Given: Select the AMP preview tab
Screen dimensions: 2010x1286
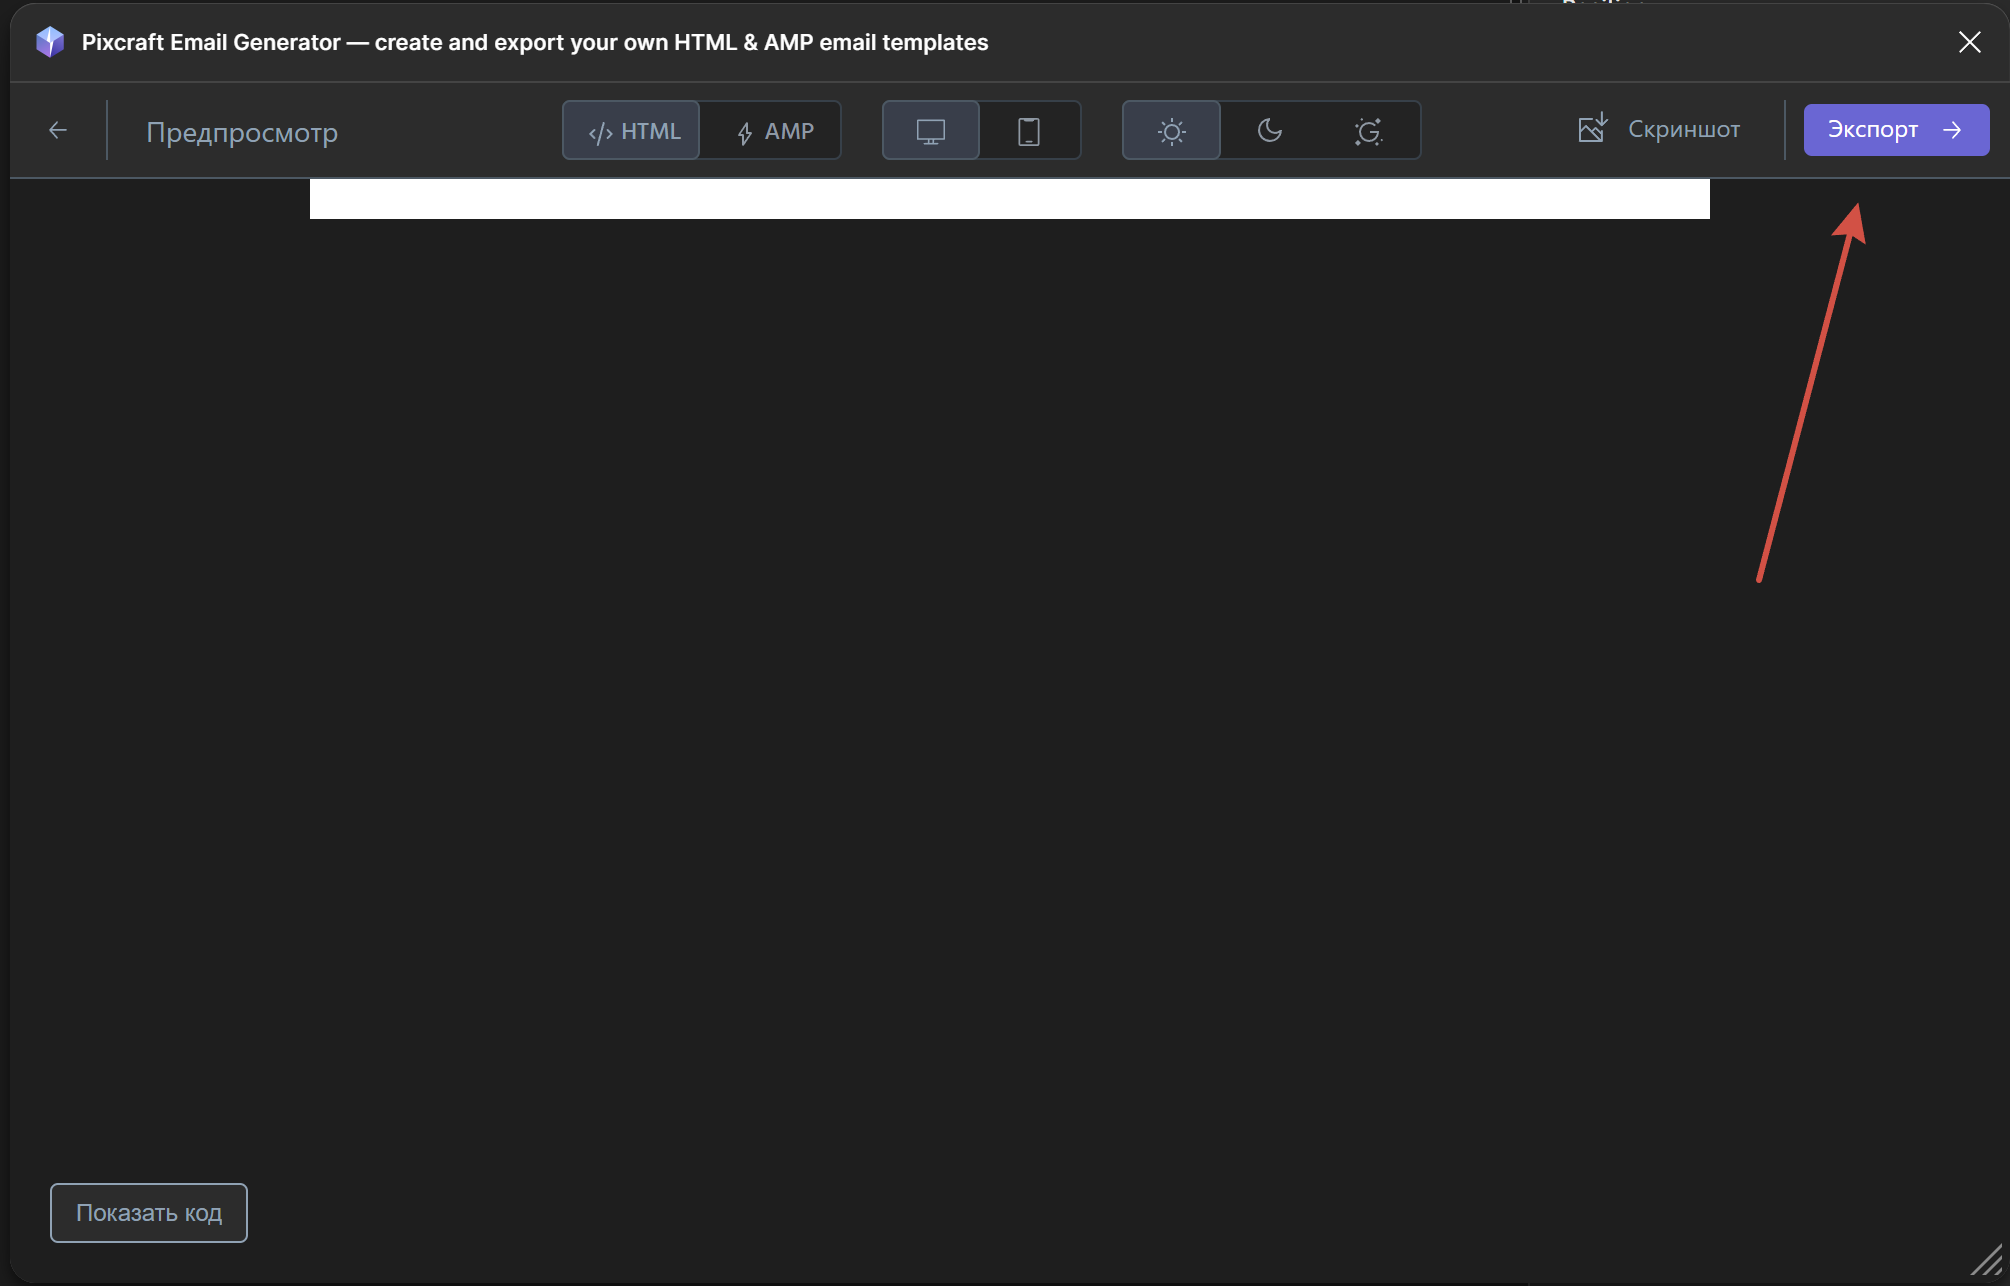Looking at the screenshot, I should coord(773,131).
